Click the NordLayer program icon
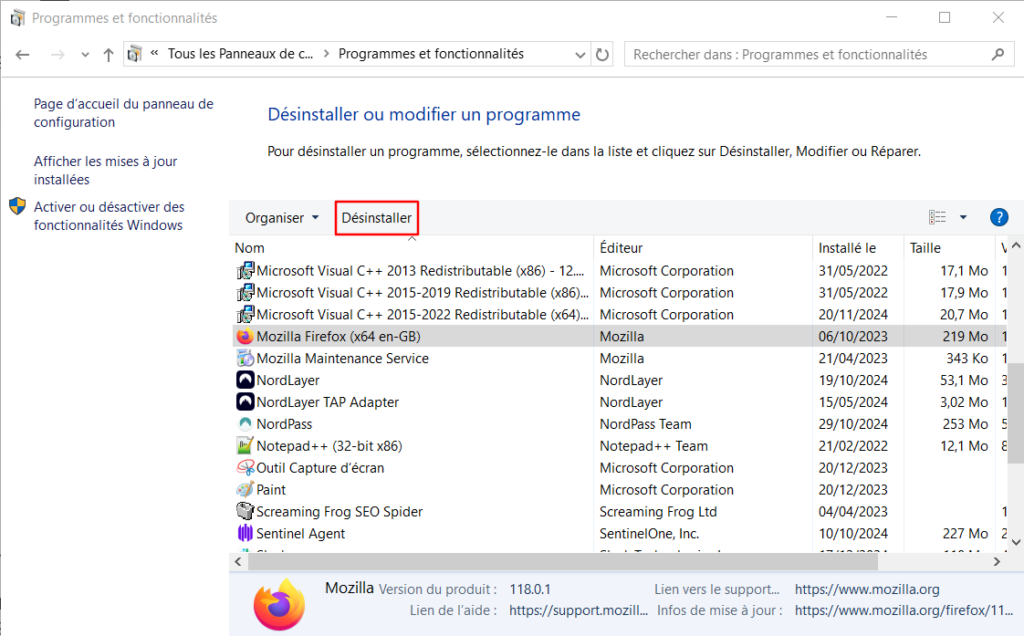Image resolution: width=1024 pixels, height=636 pixels. click(x=245, y=380)
